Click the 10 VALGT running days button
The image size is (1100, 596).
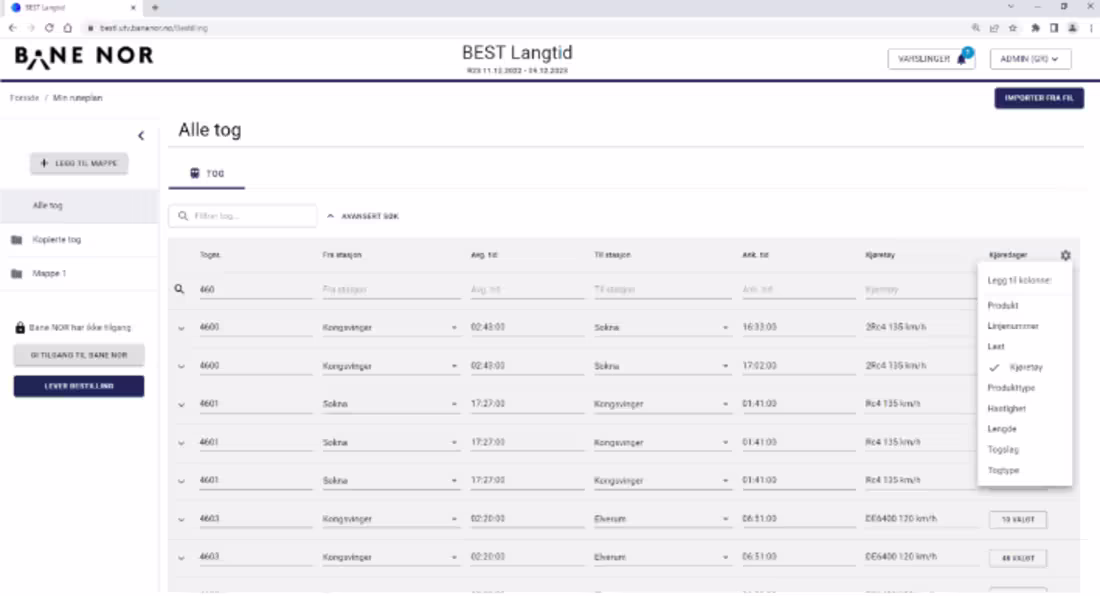point(1018,520)
